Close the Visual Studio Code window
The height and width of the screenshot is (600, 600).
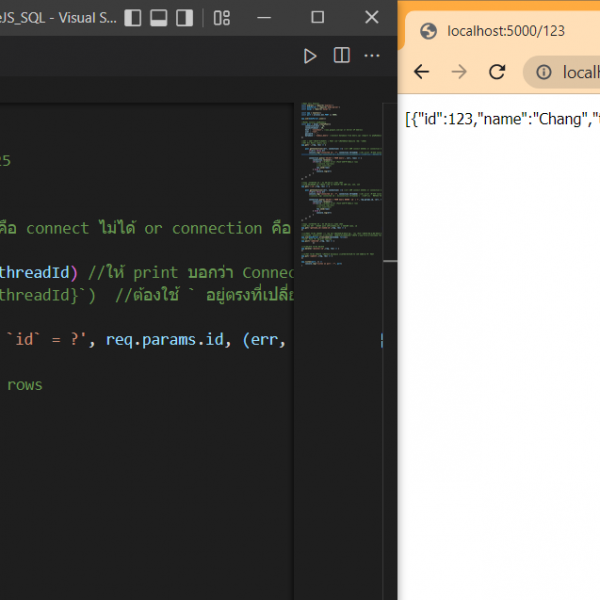coord(370,18)
